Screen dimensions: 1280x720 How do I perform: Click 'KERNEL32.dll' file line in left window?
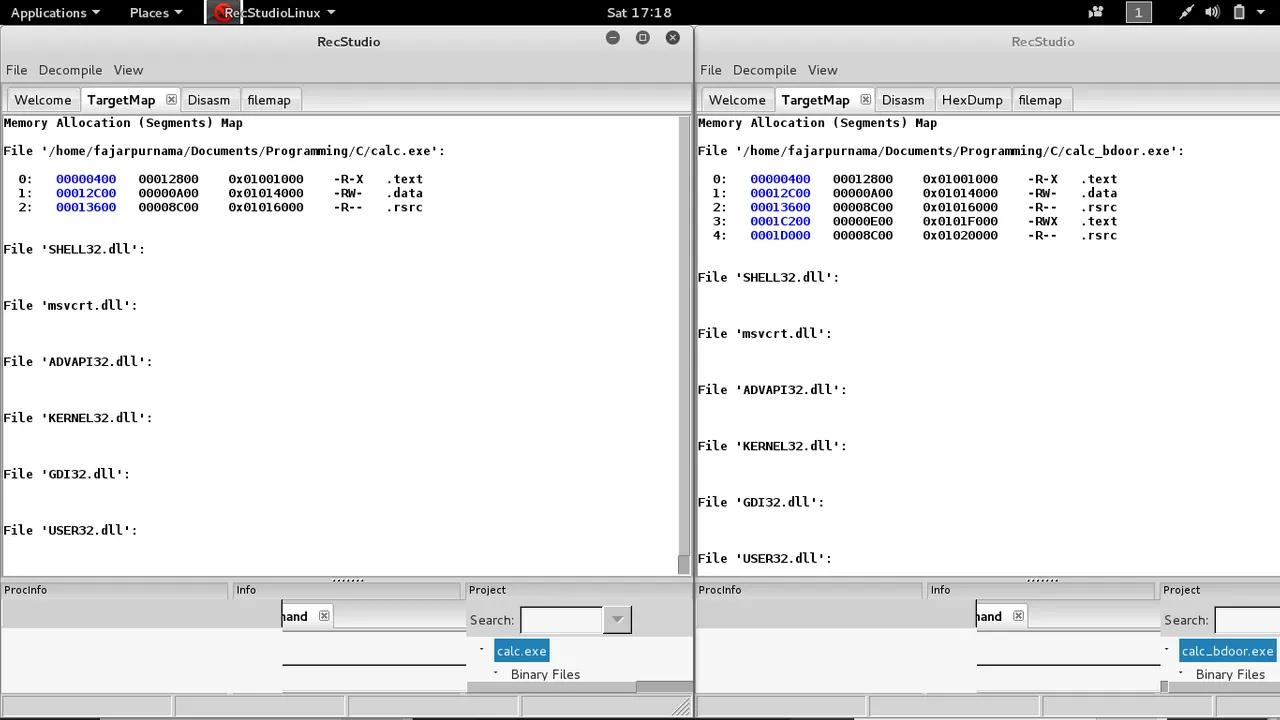pos(78,417)
